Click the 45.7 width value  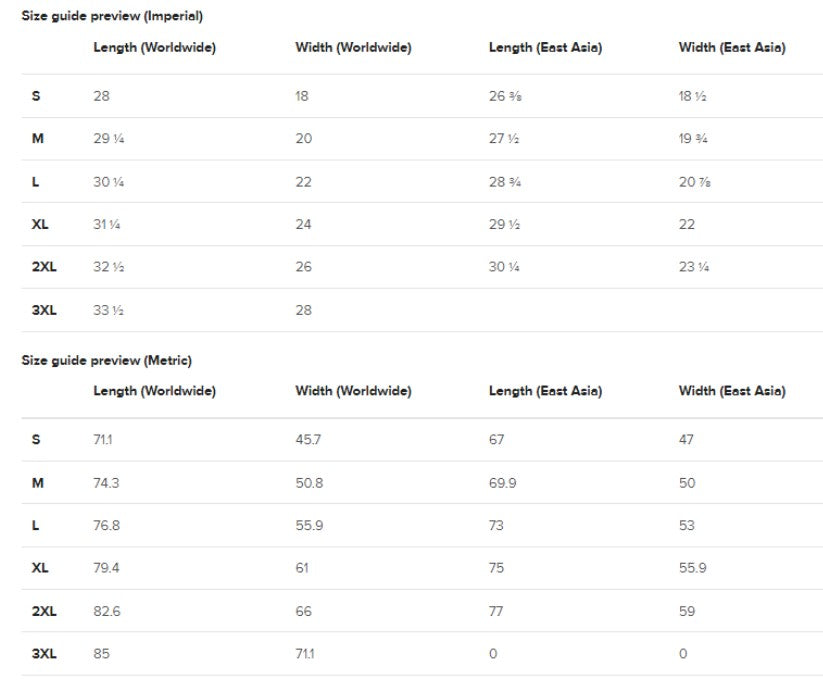pos(308,439)
